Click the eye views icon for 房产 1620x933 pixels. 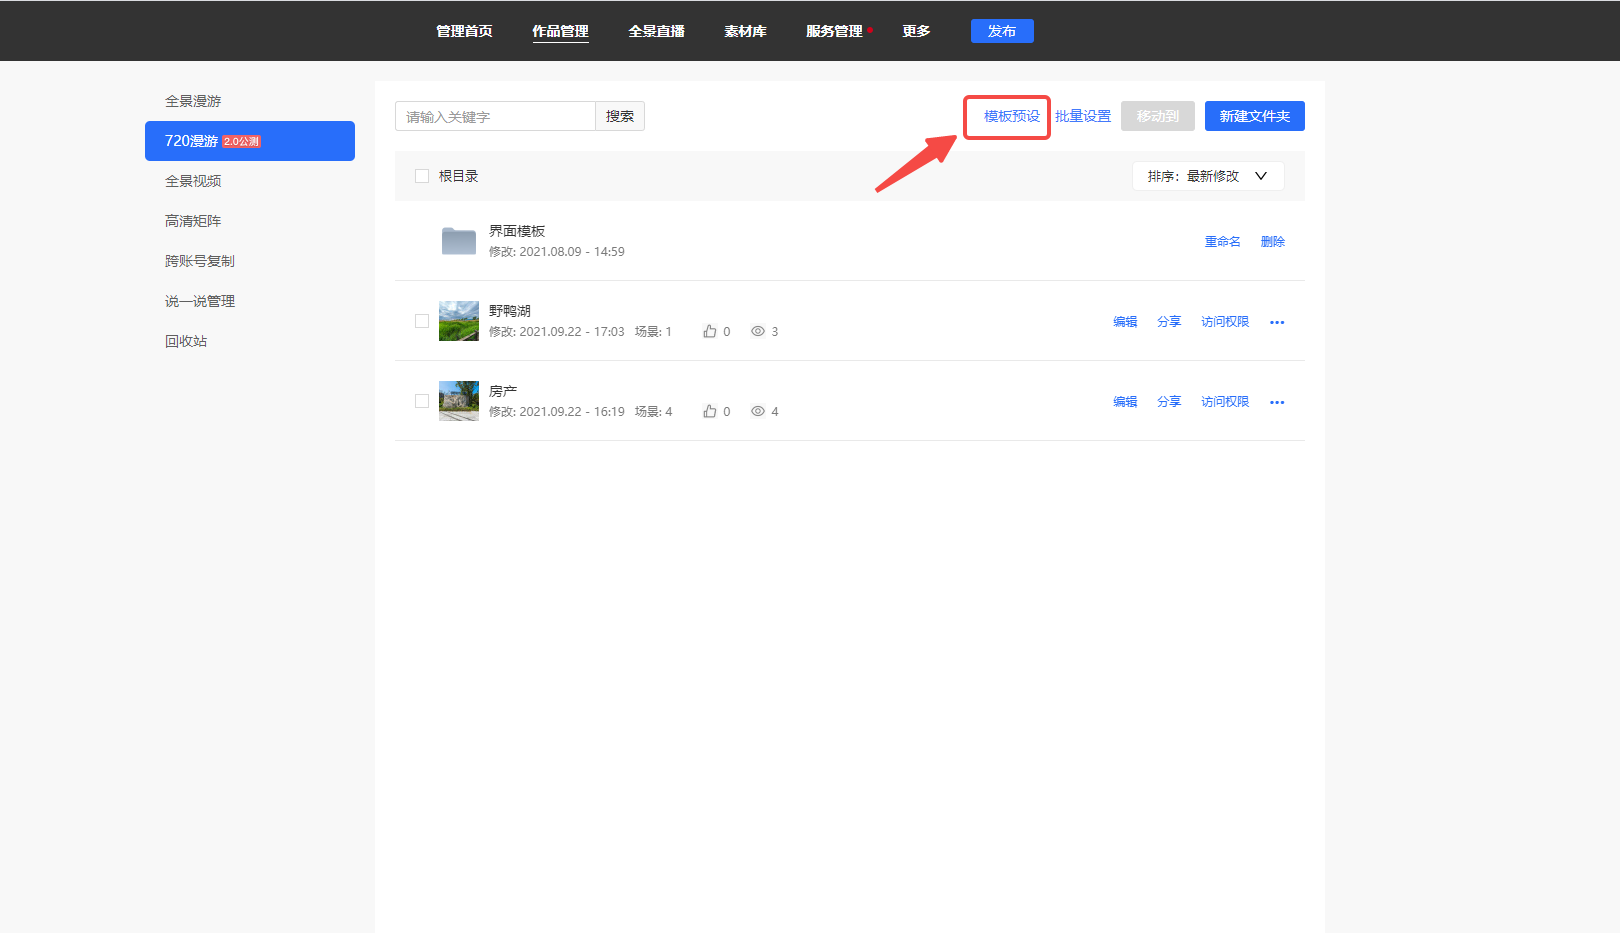tap(758, 411)
